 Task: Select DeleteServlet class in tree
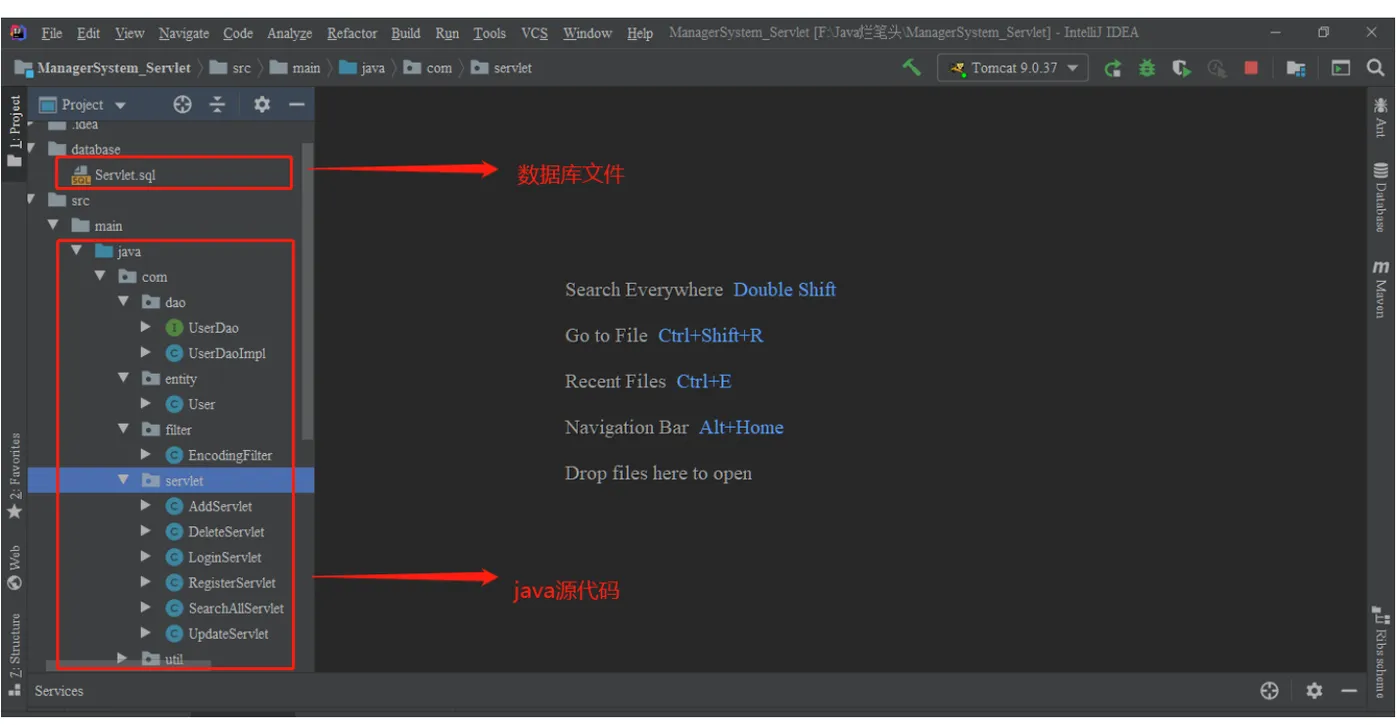(226, 531)
